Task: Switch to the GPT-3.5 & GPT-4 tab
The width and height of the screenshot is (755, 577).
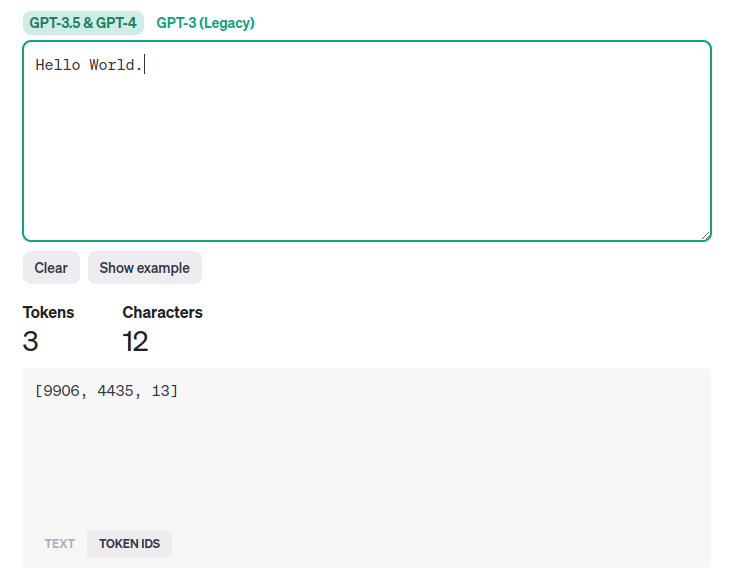Action: click(83, 23)
